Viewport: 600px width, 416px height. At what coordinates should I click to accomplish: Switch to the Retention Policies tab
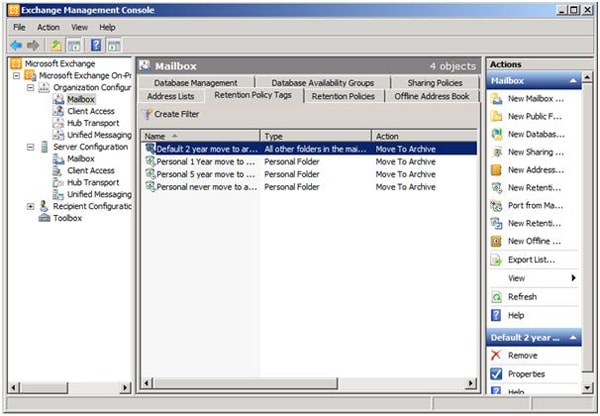coord(343,96)
